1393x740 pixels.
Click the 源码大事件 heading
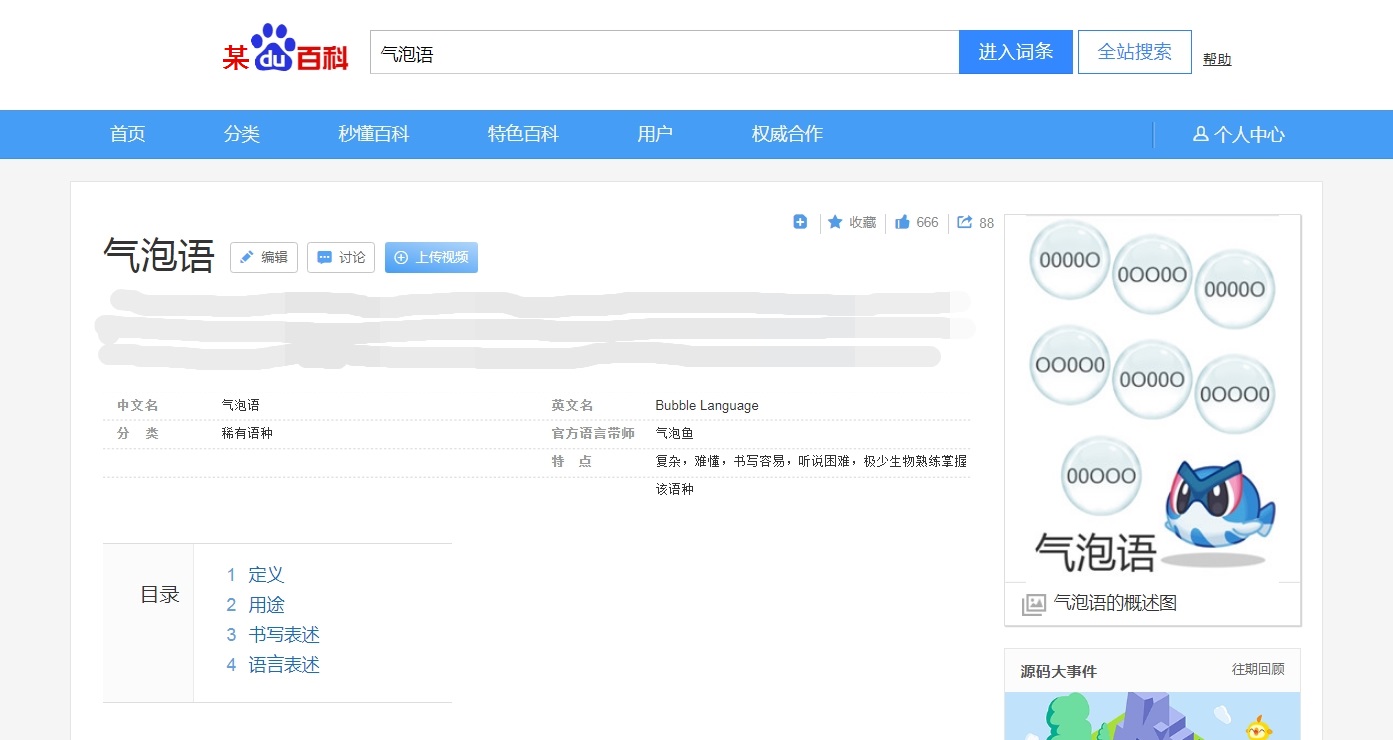click(x=1058, y=671)
